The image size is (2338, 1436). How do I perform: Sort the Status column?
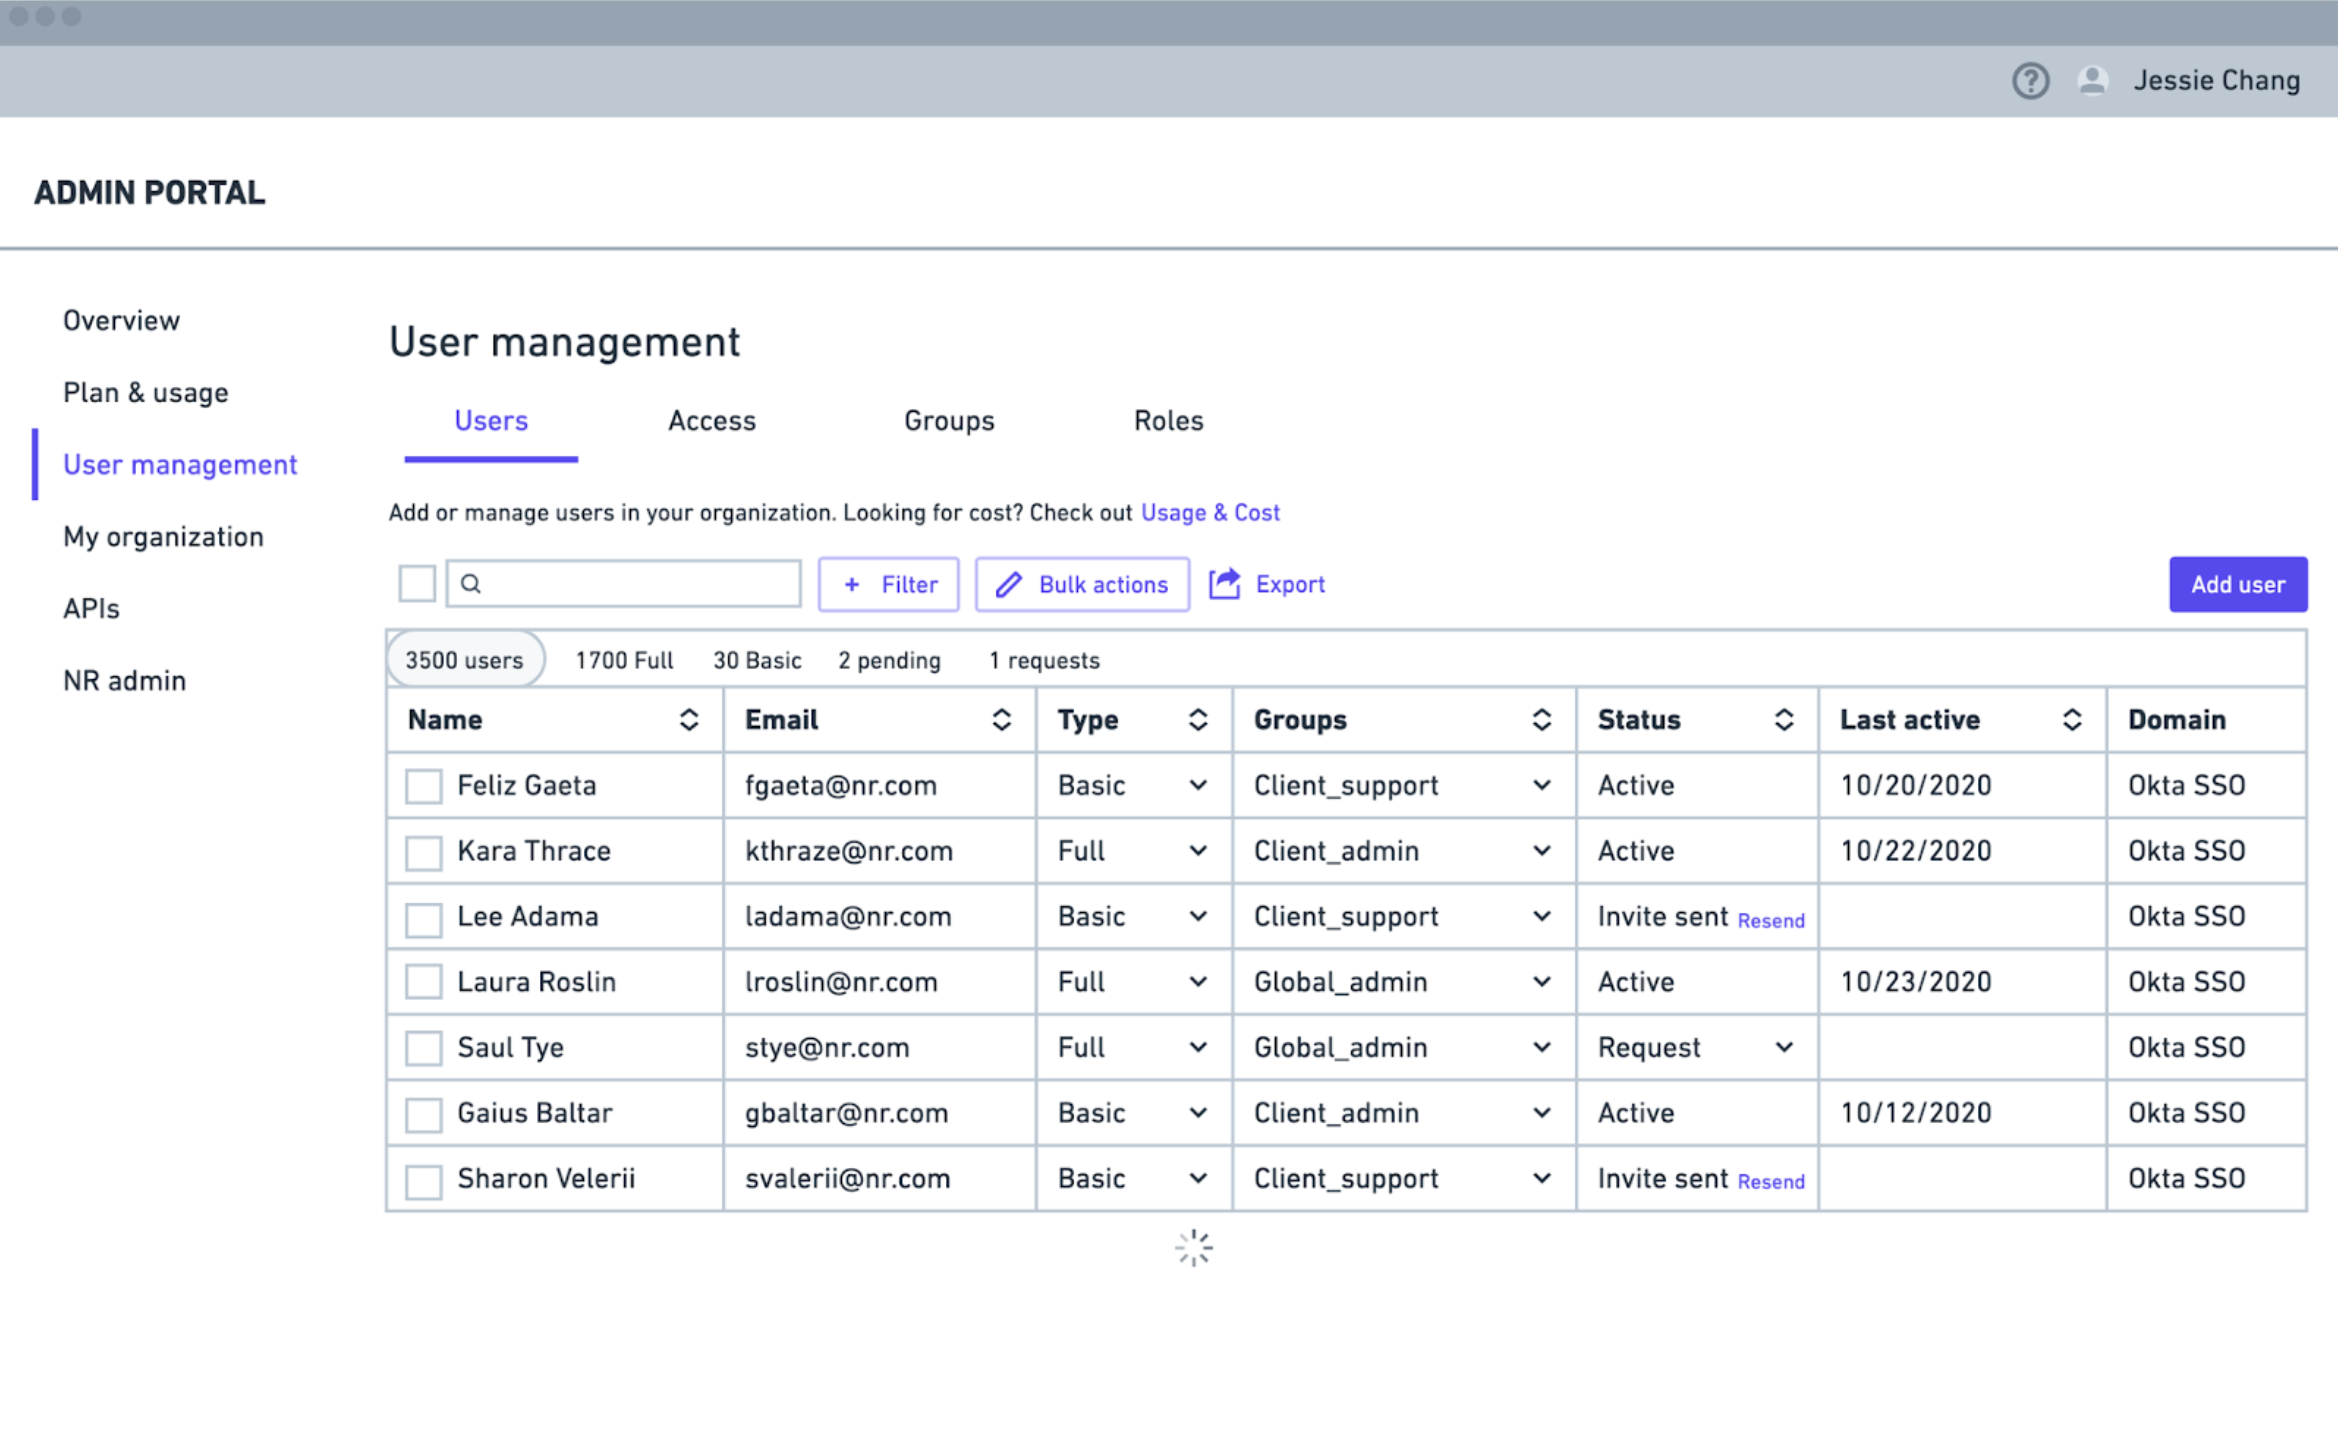(x=1783, y=720)
